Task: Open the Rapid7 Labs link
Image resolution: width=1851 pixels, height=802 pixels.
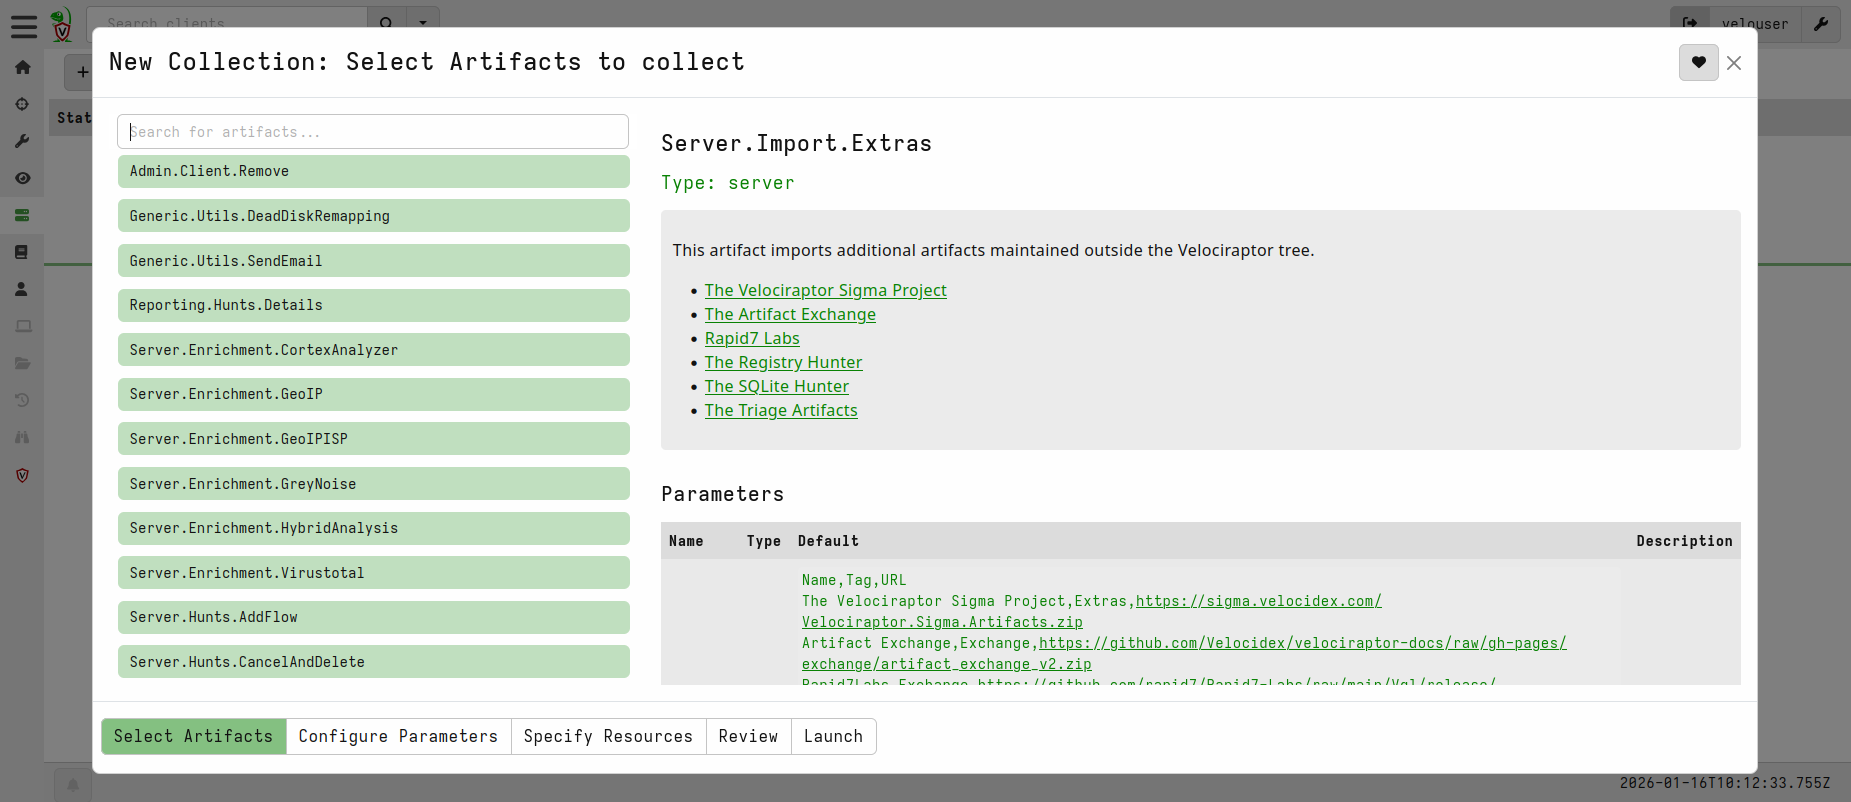Action: 752,338
